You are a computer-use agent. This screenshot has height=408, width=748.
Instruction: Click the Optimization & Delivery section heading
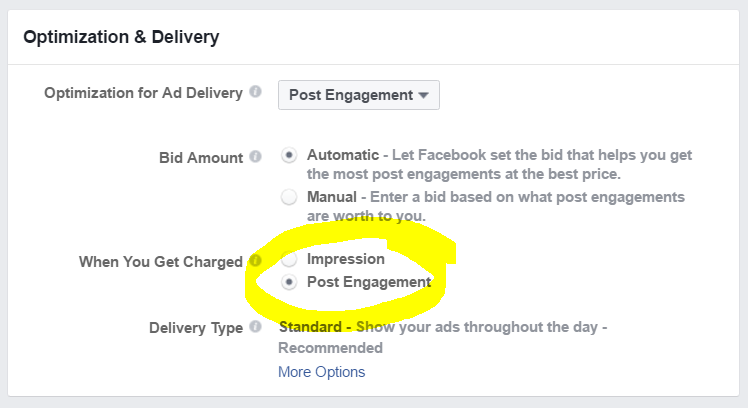pyautogui.click(x=121, y=37)
